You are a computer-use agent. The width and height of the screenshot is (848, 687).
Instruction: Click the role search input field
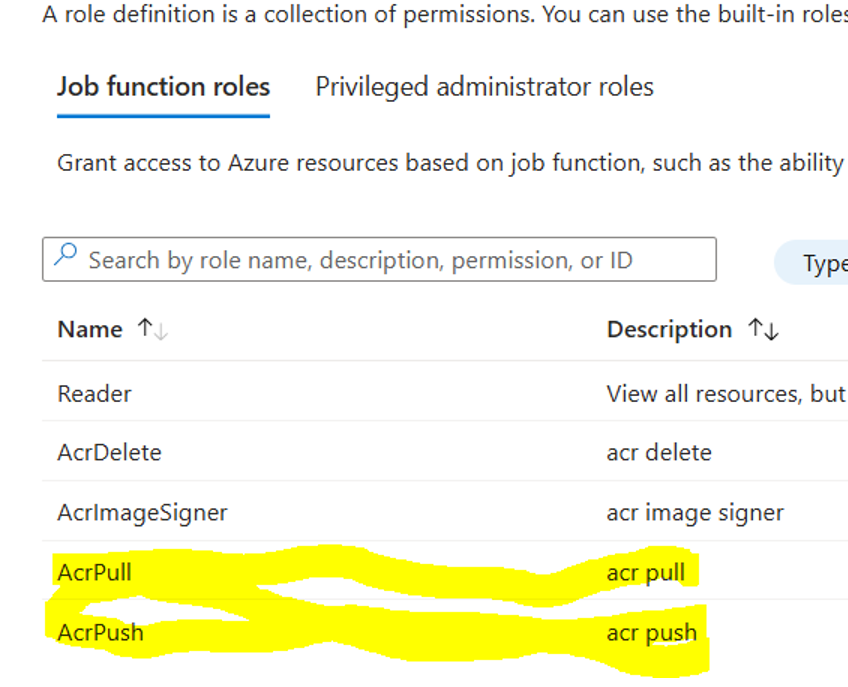click(x=380, y=259)
